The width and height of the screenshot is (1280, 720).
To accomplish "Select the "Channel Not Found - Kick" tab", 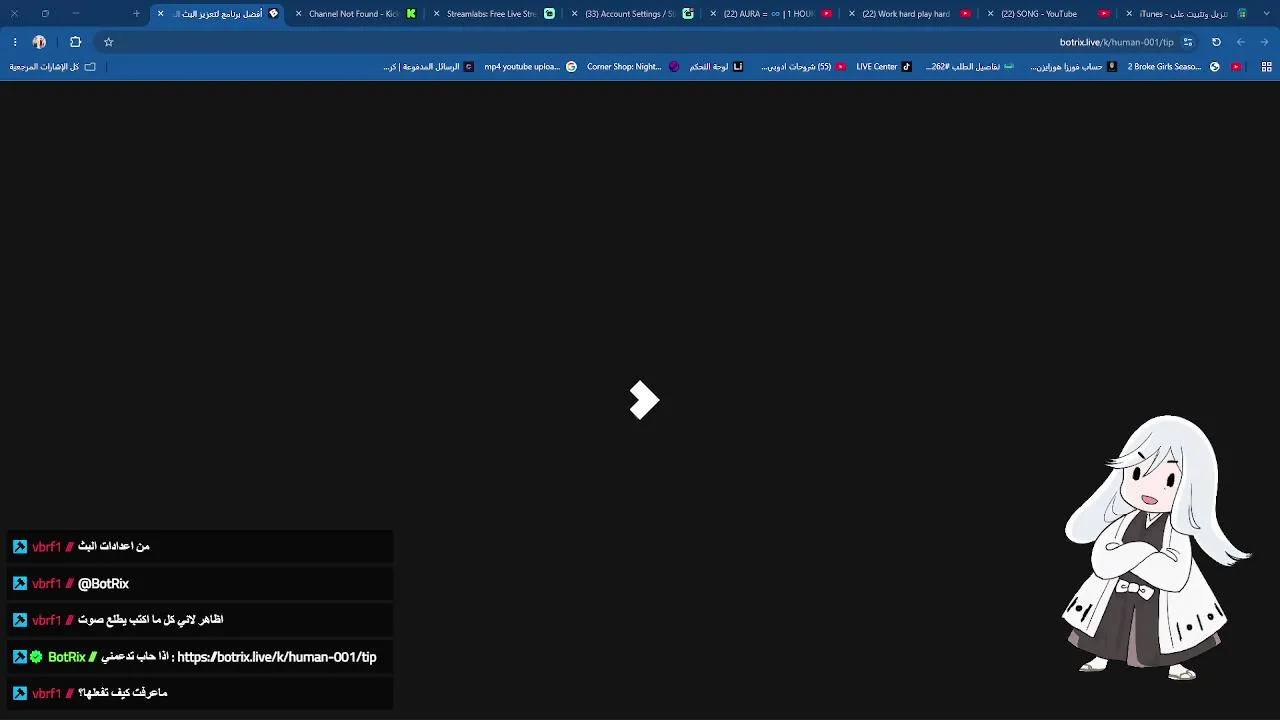I will pos(358,14).
